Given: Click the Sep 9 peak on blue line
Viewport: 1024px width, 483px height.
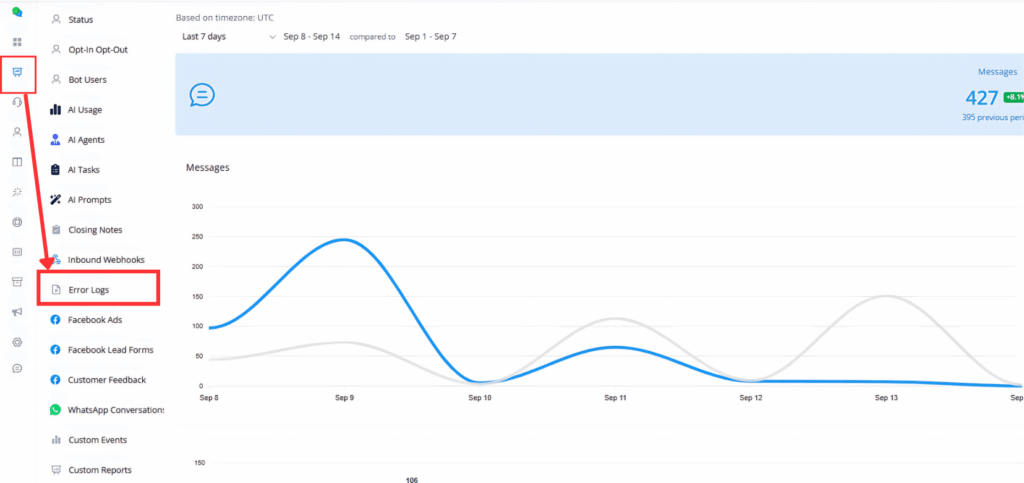Looking at the screenshot, I should tap(344, 240).
